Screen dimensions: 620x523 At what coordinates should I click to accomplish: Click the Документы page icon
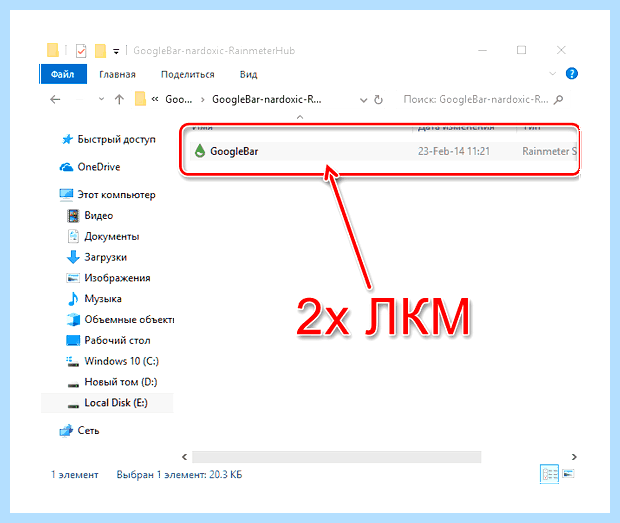pyautogui.click(x=73, y=236)
